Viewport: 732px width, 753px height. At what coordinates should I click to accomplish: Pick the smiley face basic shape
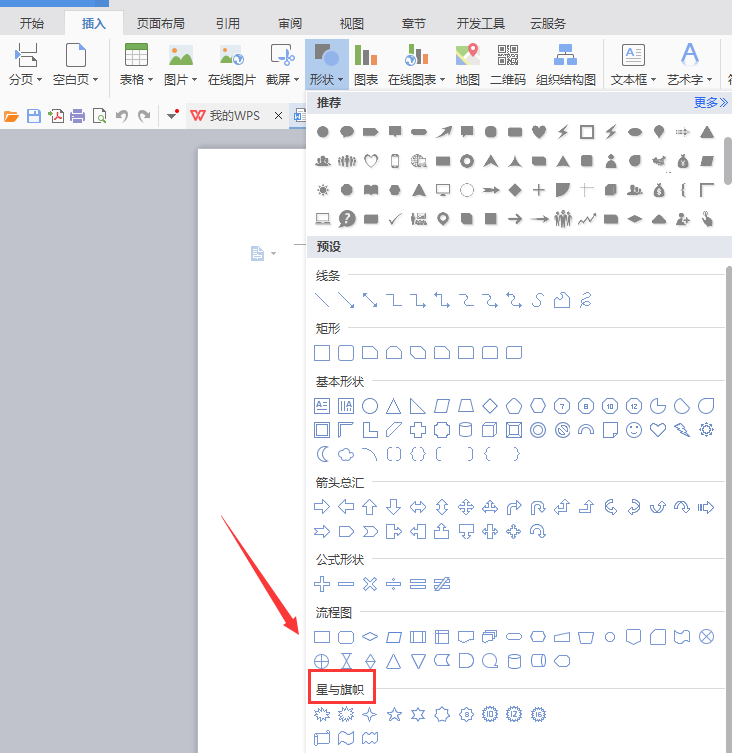click(x=634, y=430)
